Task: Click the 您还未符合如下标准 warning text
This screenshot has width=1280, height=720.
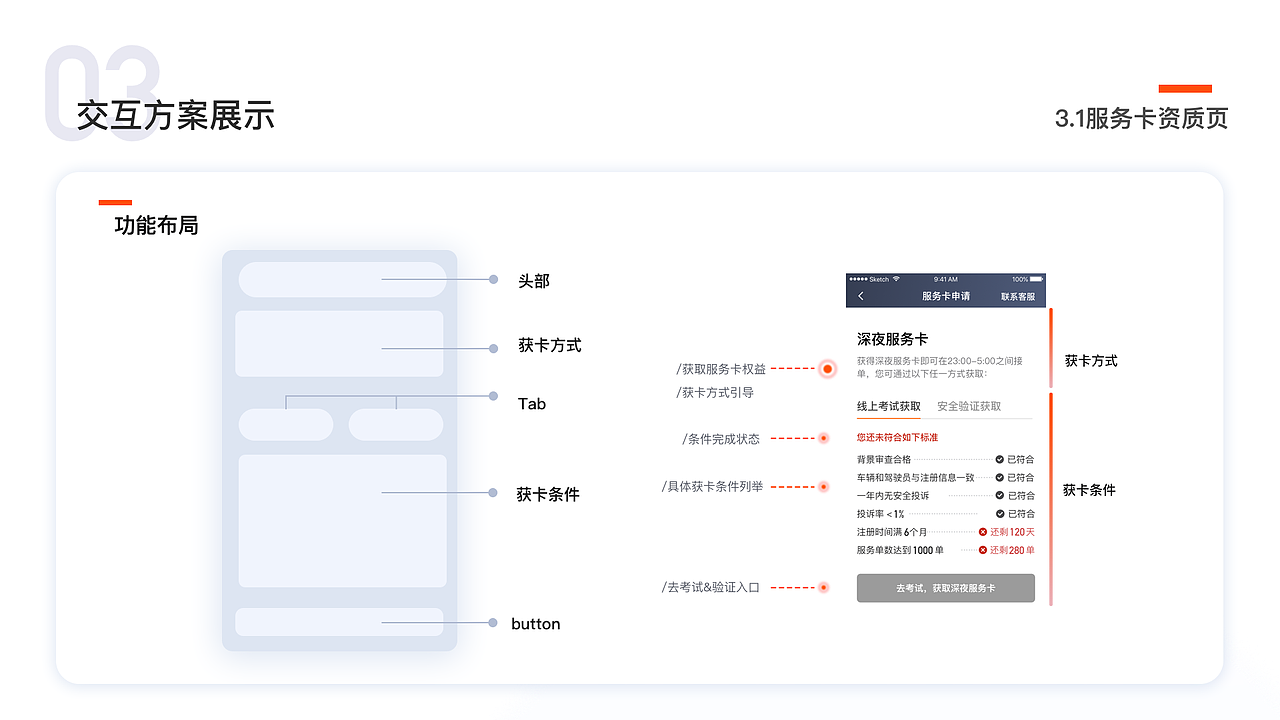Action: tap(898, 438)
